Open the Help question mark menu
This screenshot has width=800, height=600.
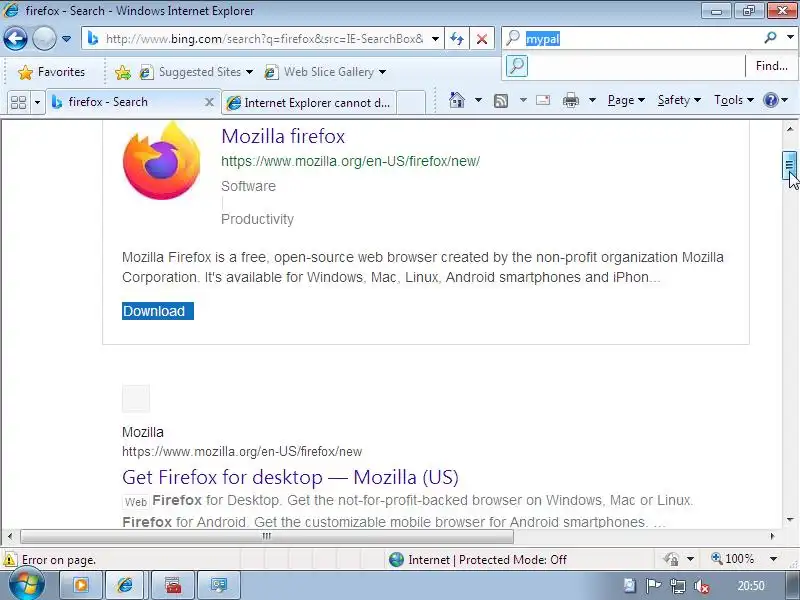[776, 101]
